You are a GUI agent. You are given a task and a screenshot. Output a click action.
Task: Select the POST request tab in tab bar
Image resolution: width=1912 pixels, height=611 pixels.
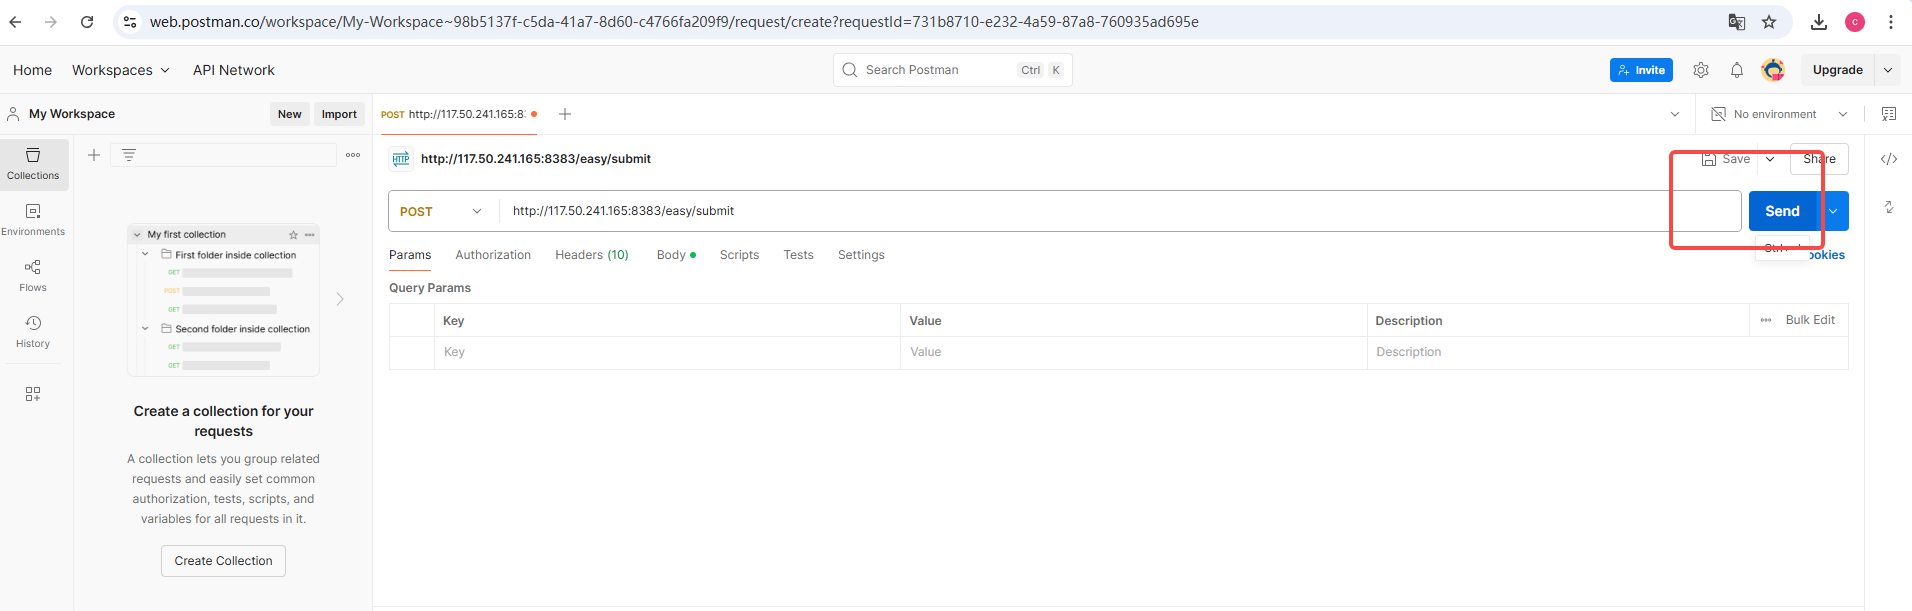click(458, 114)
